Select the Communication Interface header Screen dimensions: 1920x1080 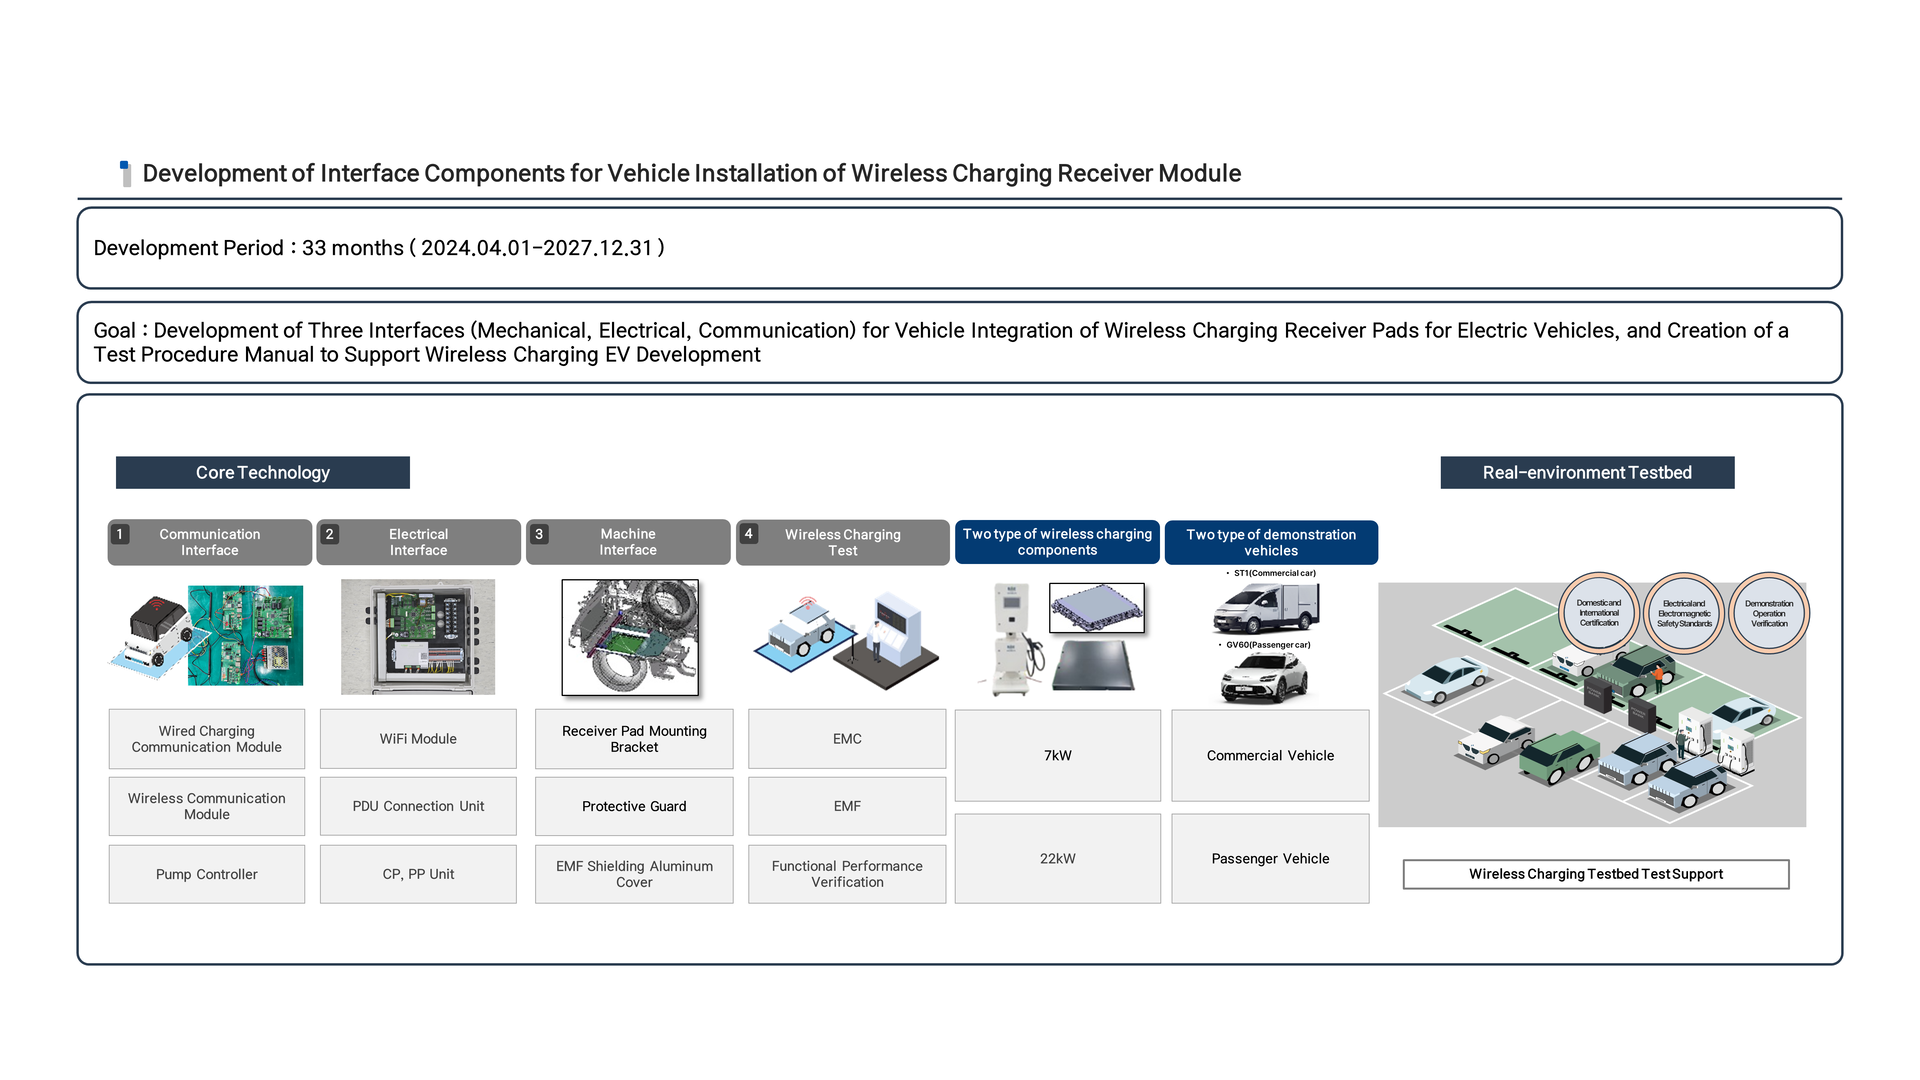[209, 542]
